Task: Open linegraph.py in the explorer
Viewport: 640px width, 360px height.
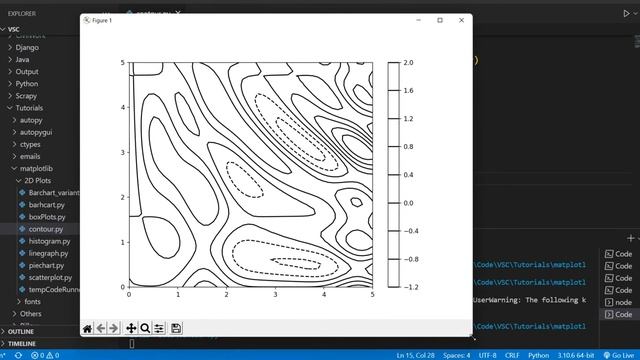Action: 48,253
